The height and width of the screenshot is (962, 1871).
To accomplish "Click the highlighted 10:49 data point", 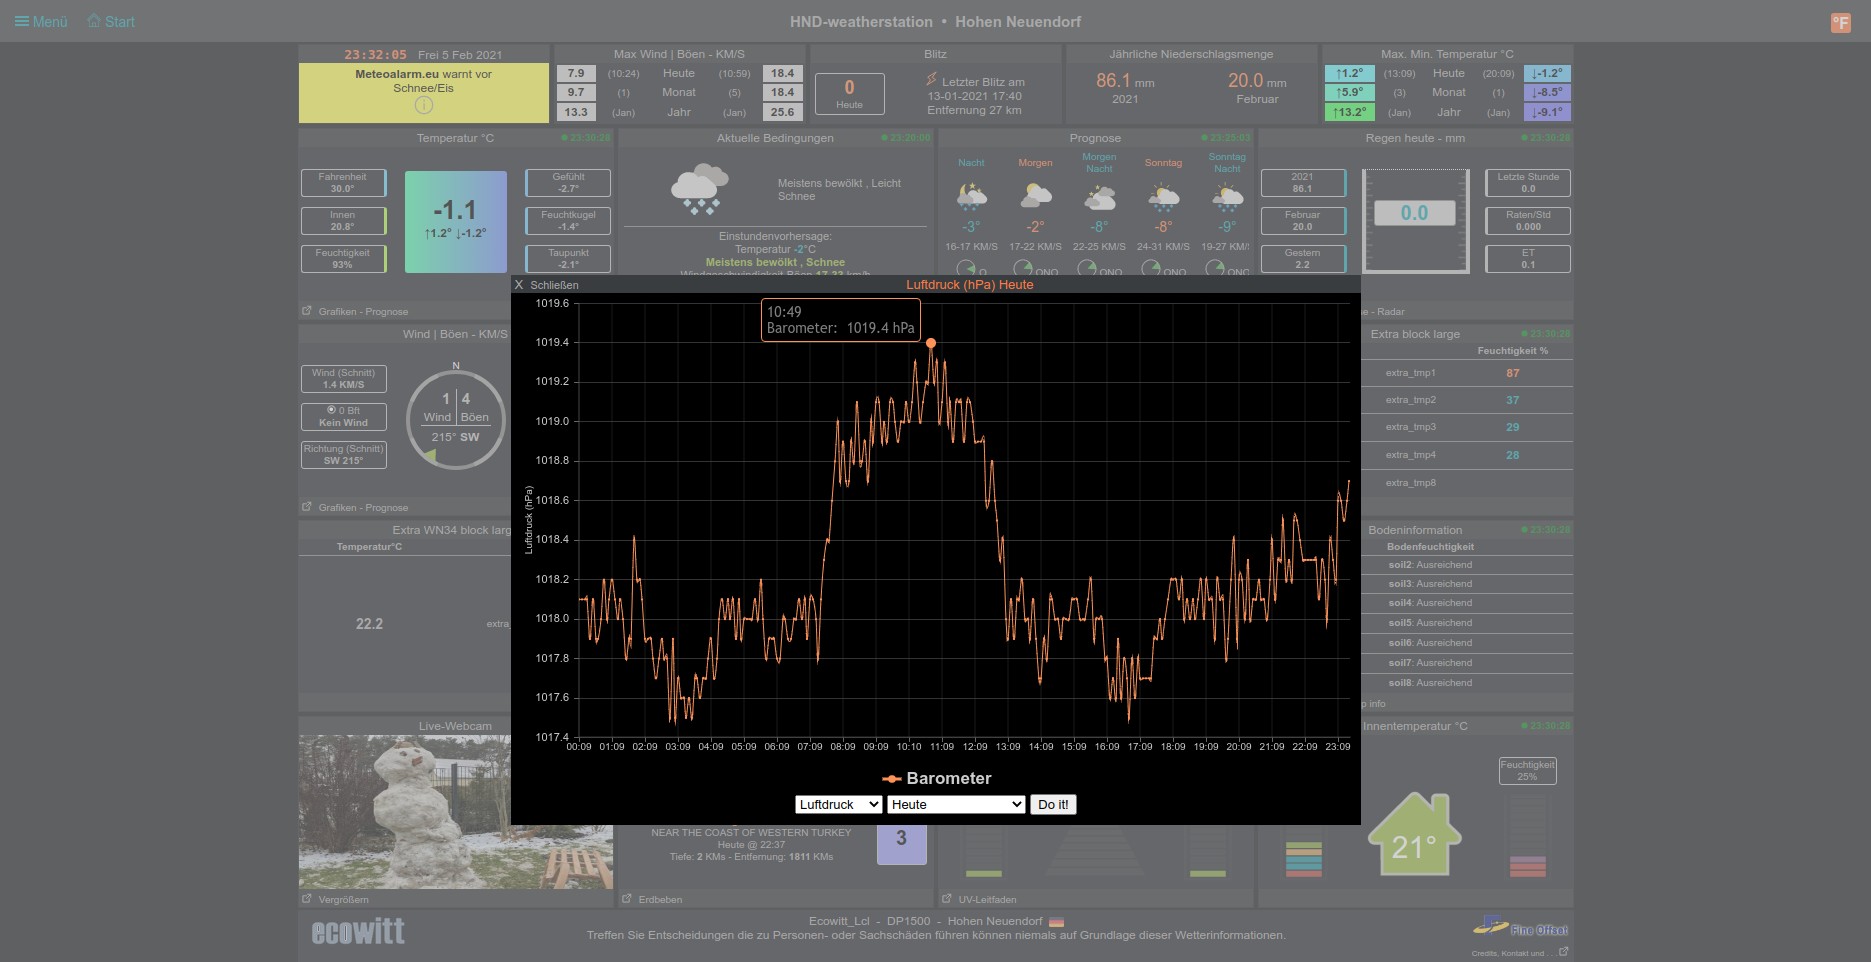I will 931,343.
